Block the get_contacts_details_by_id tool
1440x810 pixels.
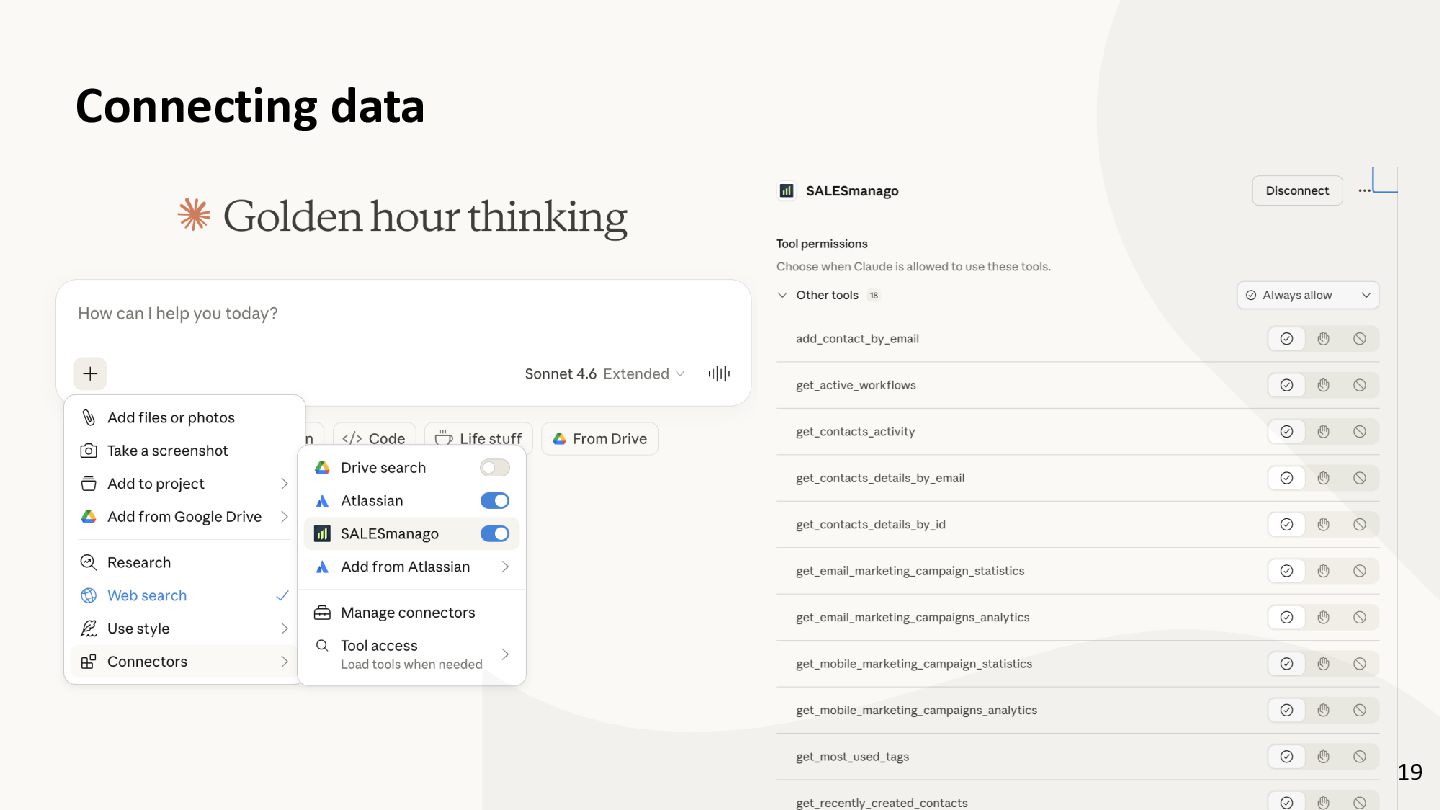click(x=1360, y=525)
